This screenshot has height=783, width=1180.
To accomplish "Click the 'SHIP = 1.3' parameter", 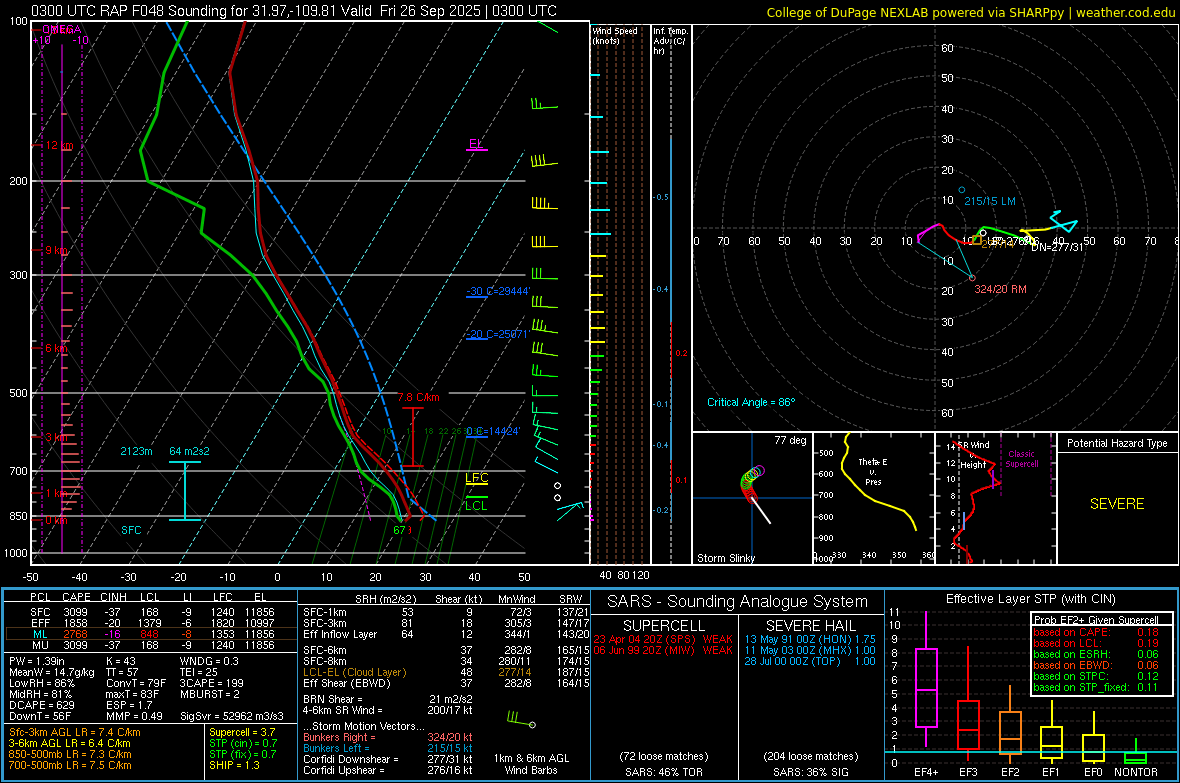I will point(234,765).
